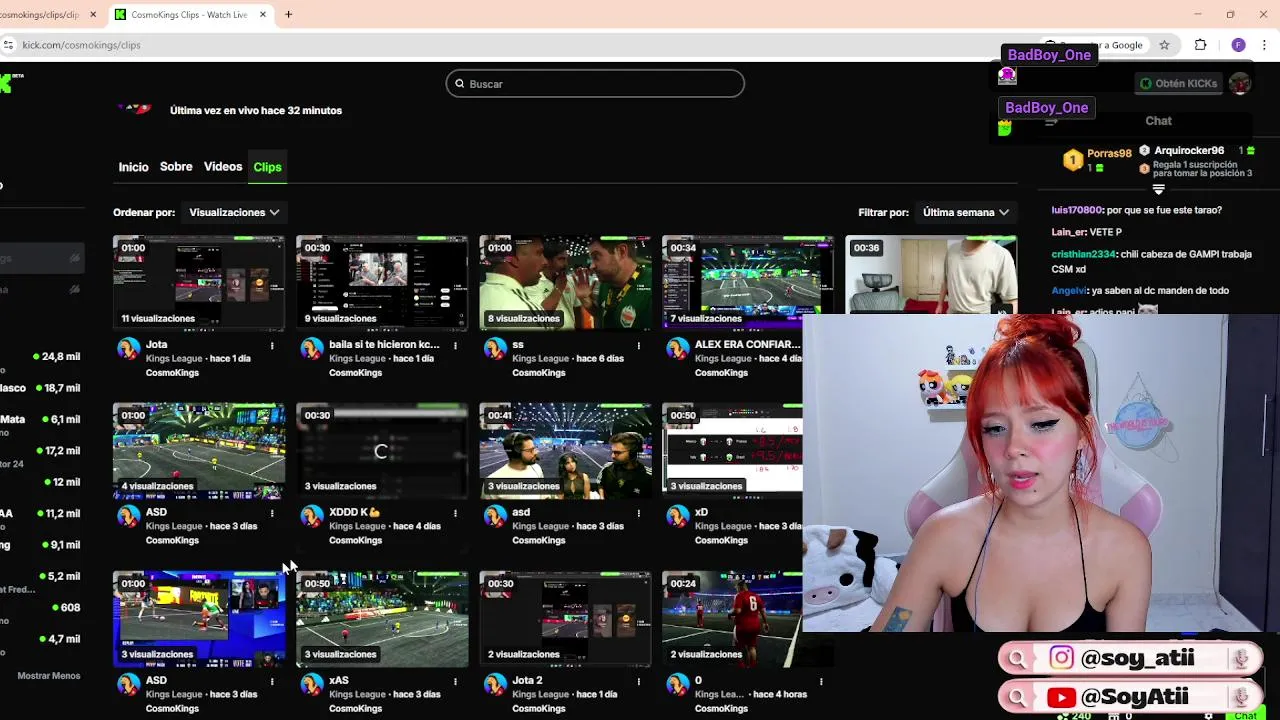Open user account avatar next to Obtén KICKs

pyautogui.click(x=1240, y=84)
